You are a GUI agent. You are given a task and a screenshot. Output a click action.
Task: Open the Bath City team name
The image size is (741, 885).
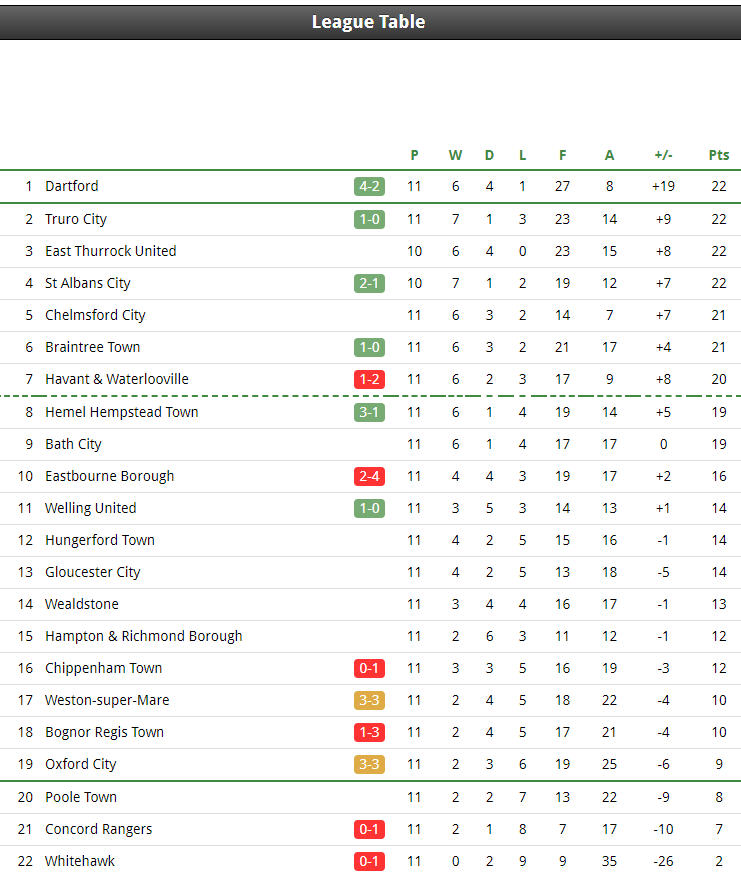coord(73,444)
